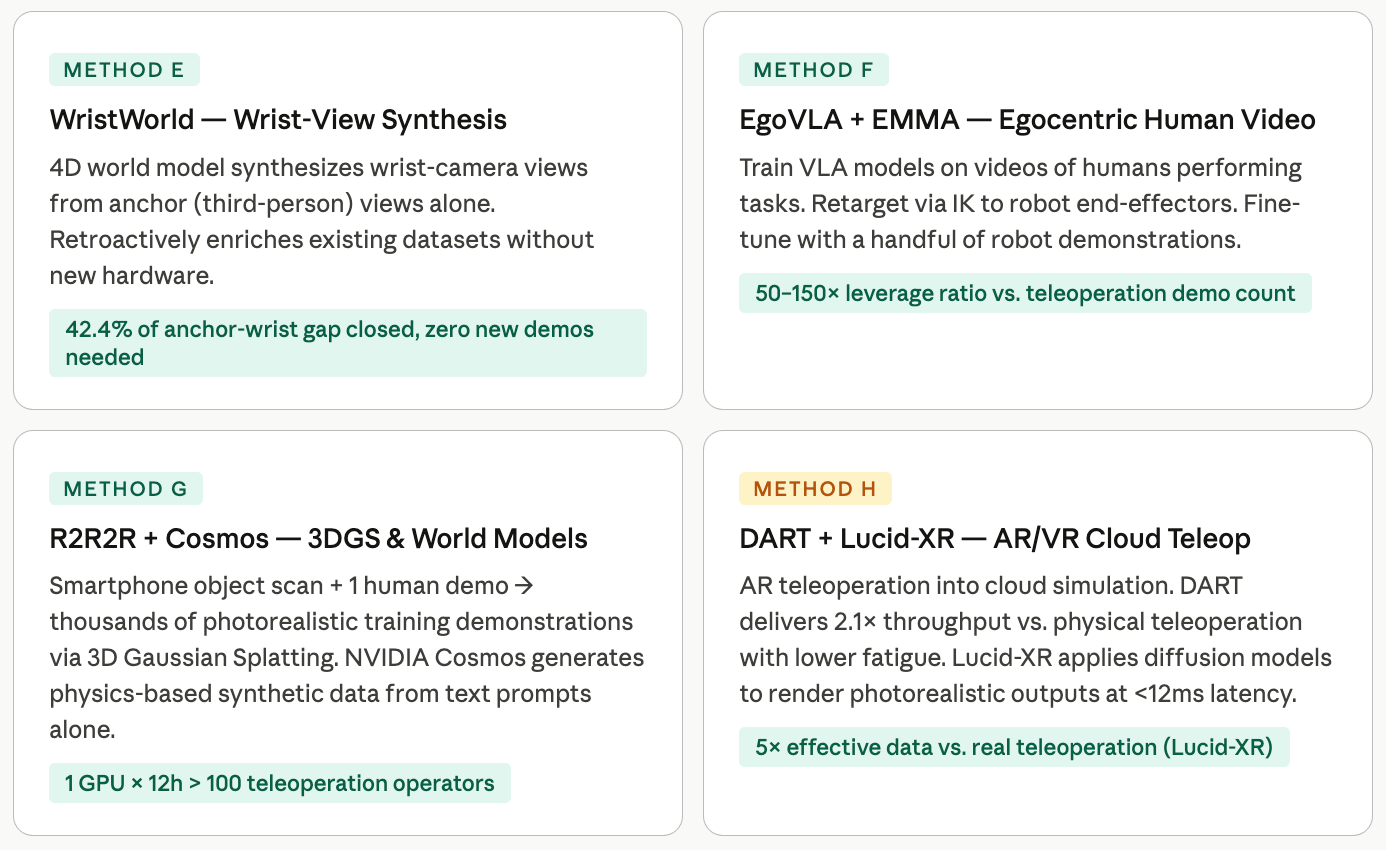Click the WristWorld description paragraph
Image resolution: width=1386 pixels, height=850 pixels.
click(x=322, y=222)
